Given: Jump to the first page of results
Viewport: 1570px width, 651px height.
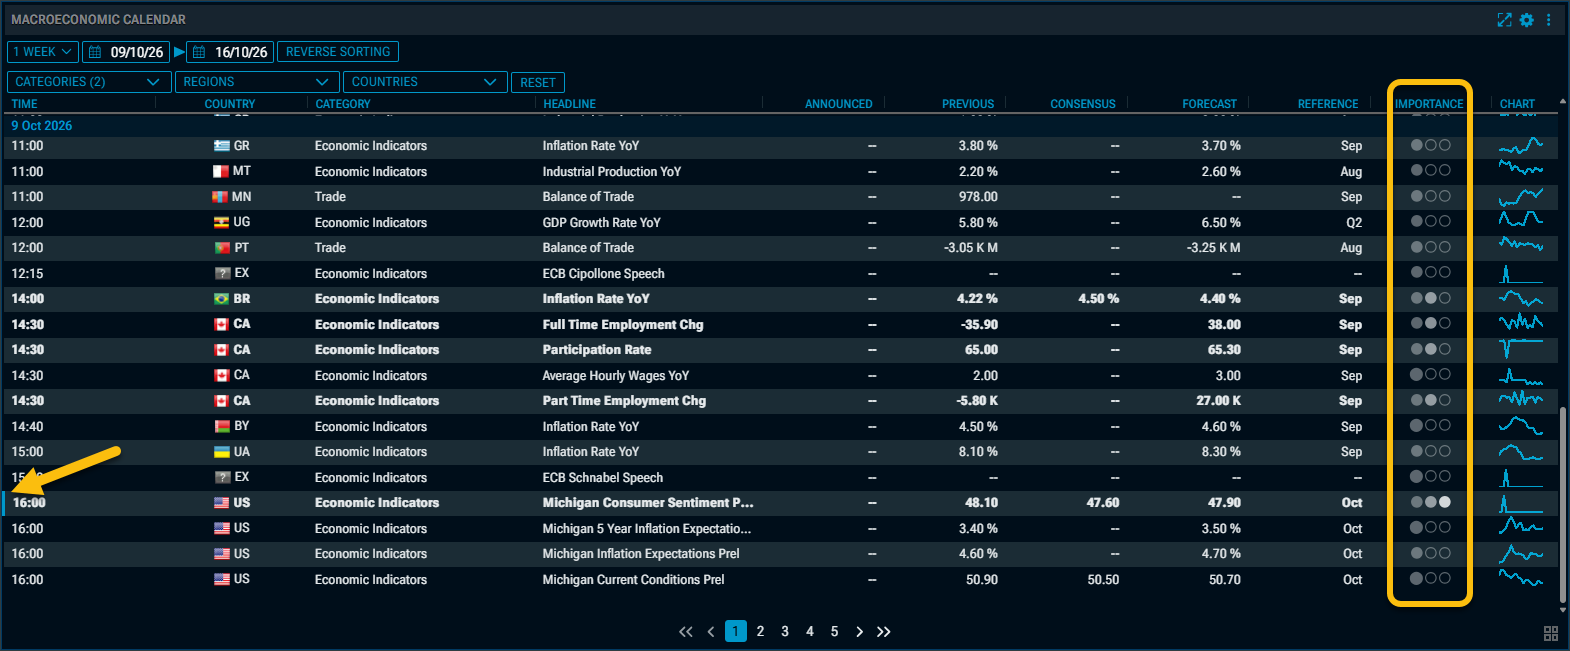Looking at the screenshot, I should [x=685, y=632].
